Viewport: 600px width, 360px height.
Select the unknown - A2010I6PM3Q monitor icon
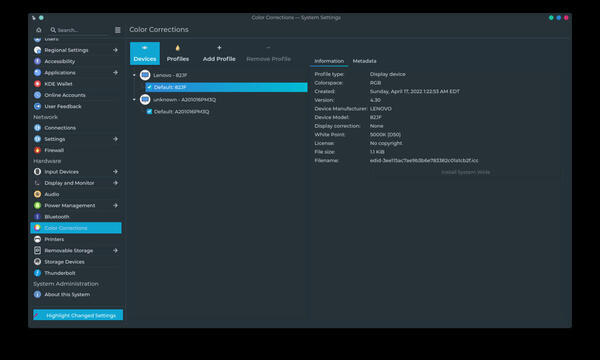(145, 99)
